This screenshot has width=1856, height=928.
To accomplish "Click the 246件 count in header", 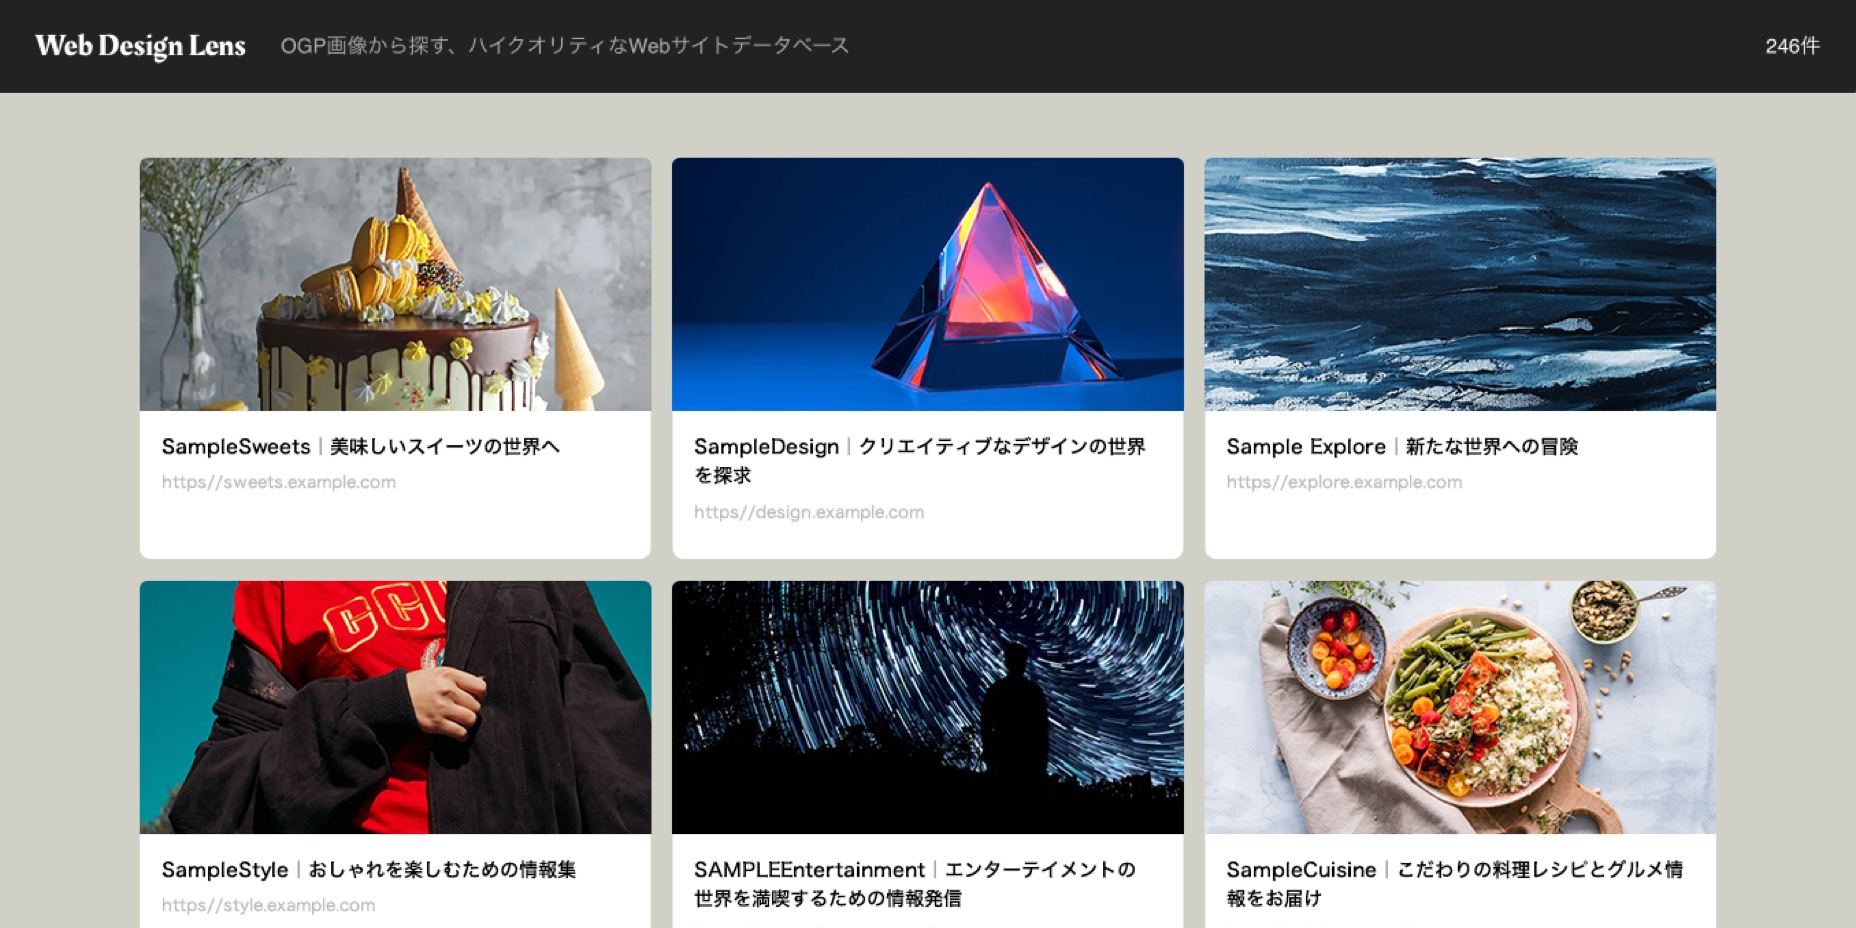I will 1792,46.
